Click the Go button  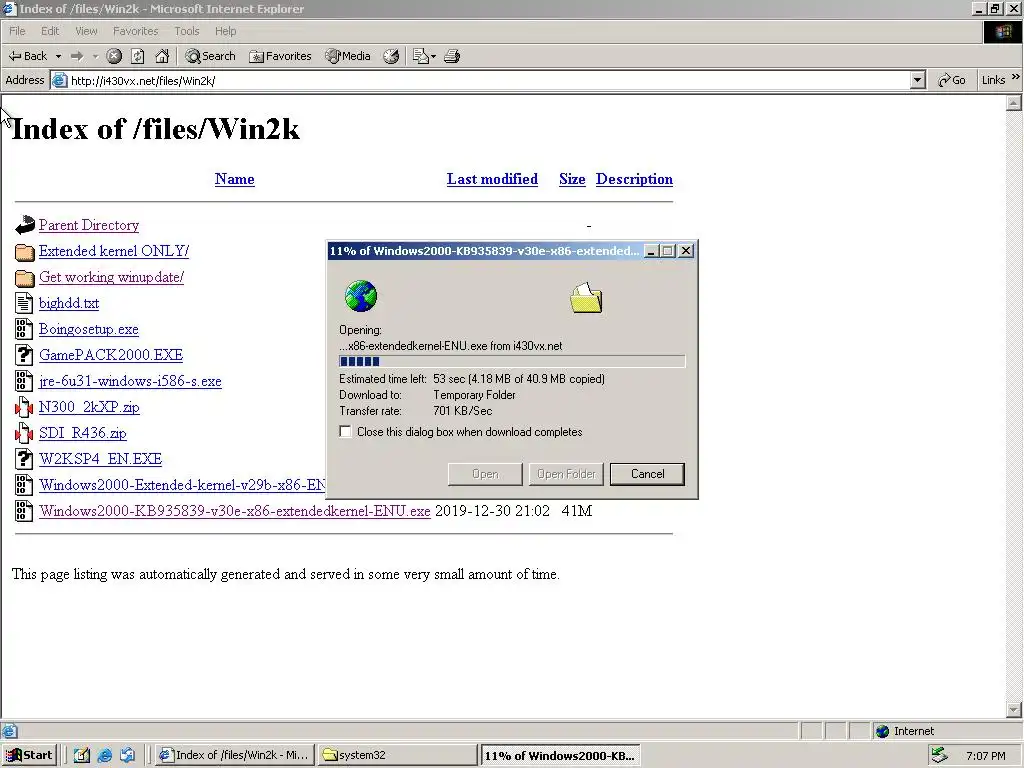pyautogui.click(x=952, y=80)
